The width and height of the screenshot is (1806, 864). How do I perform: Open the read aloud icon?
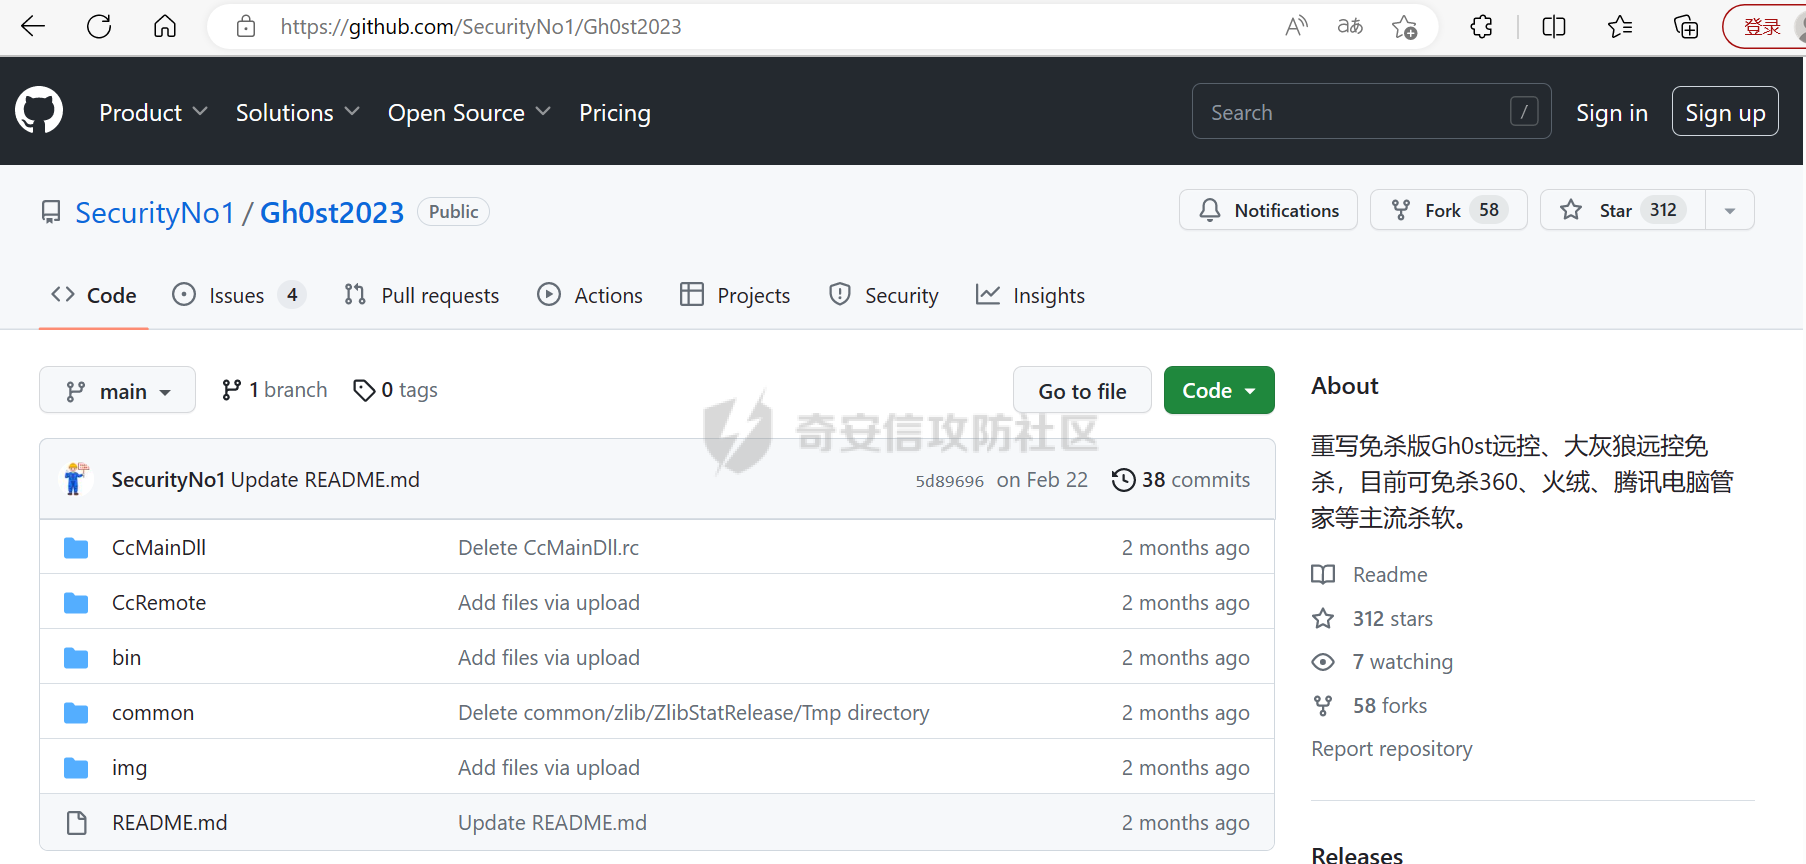click(x=1296, y=27)
